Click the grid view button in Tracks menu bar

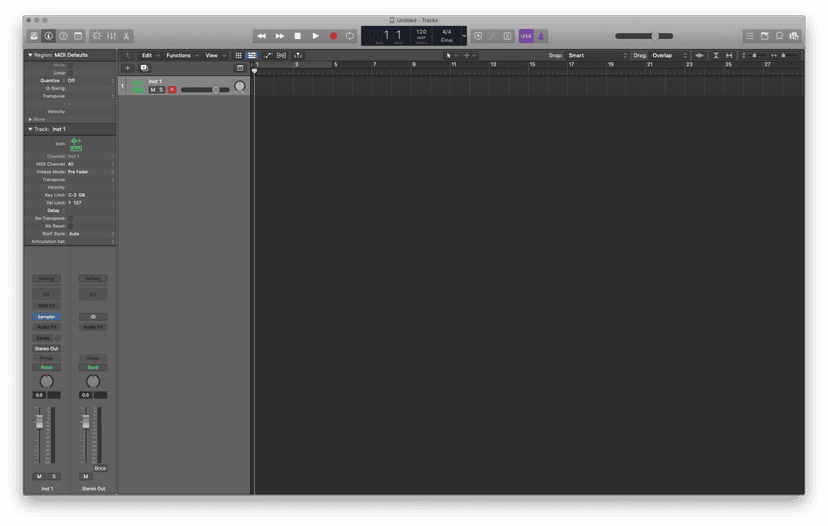pos(238,55)
